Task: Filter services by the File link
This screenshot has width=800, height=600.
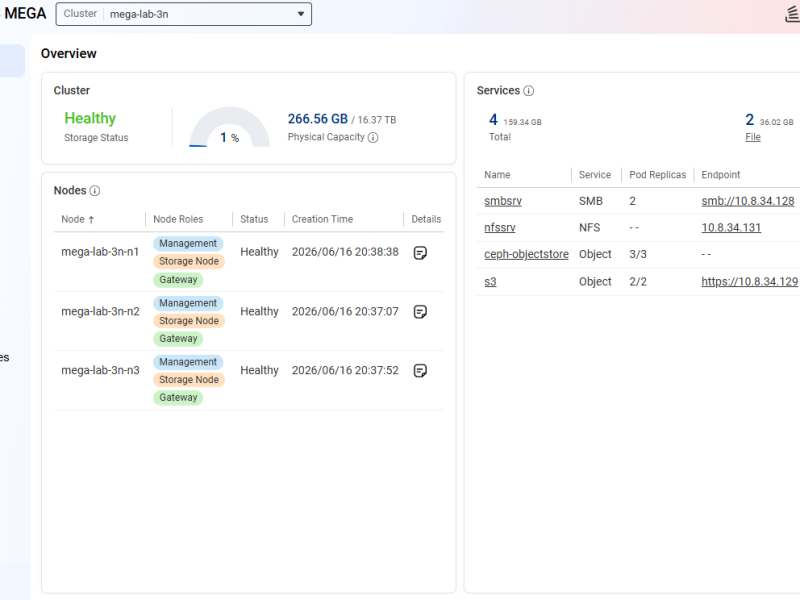Action: coord(753,137)
